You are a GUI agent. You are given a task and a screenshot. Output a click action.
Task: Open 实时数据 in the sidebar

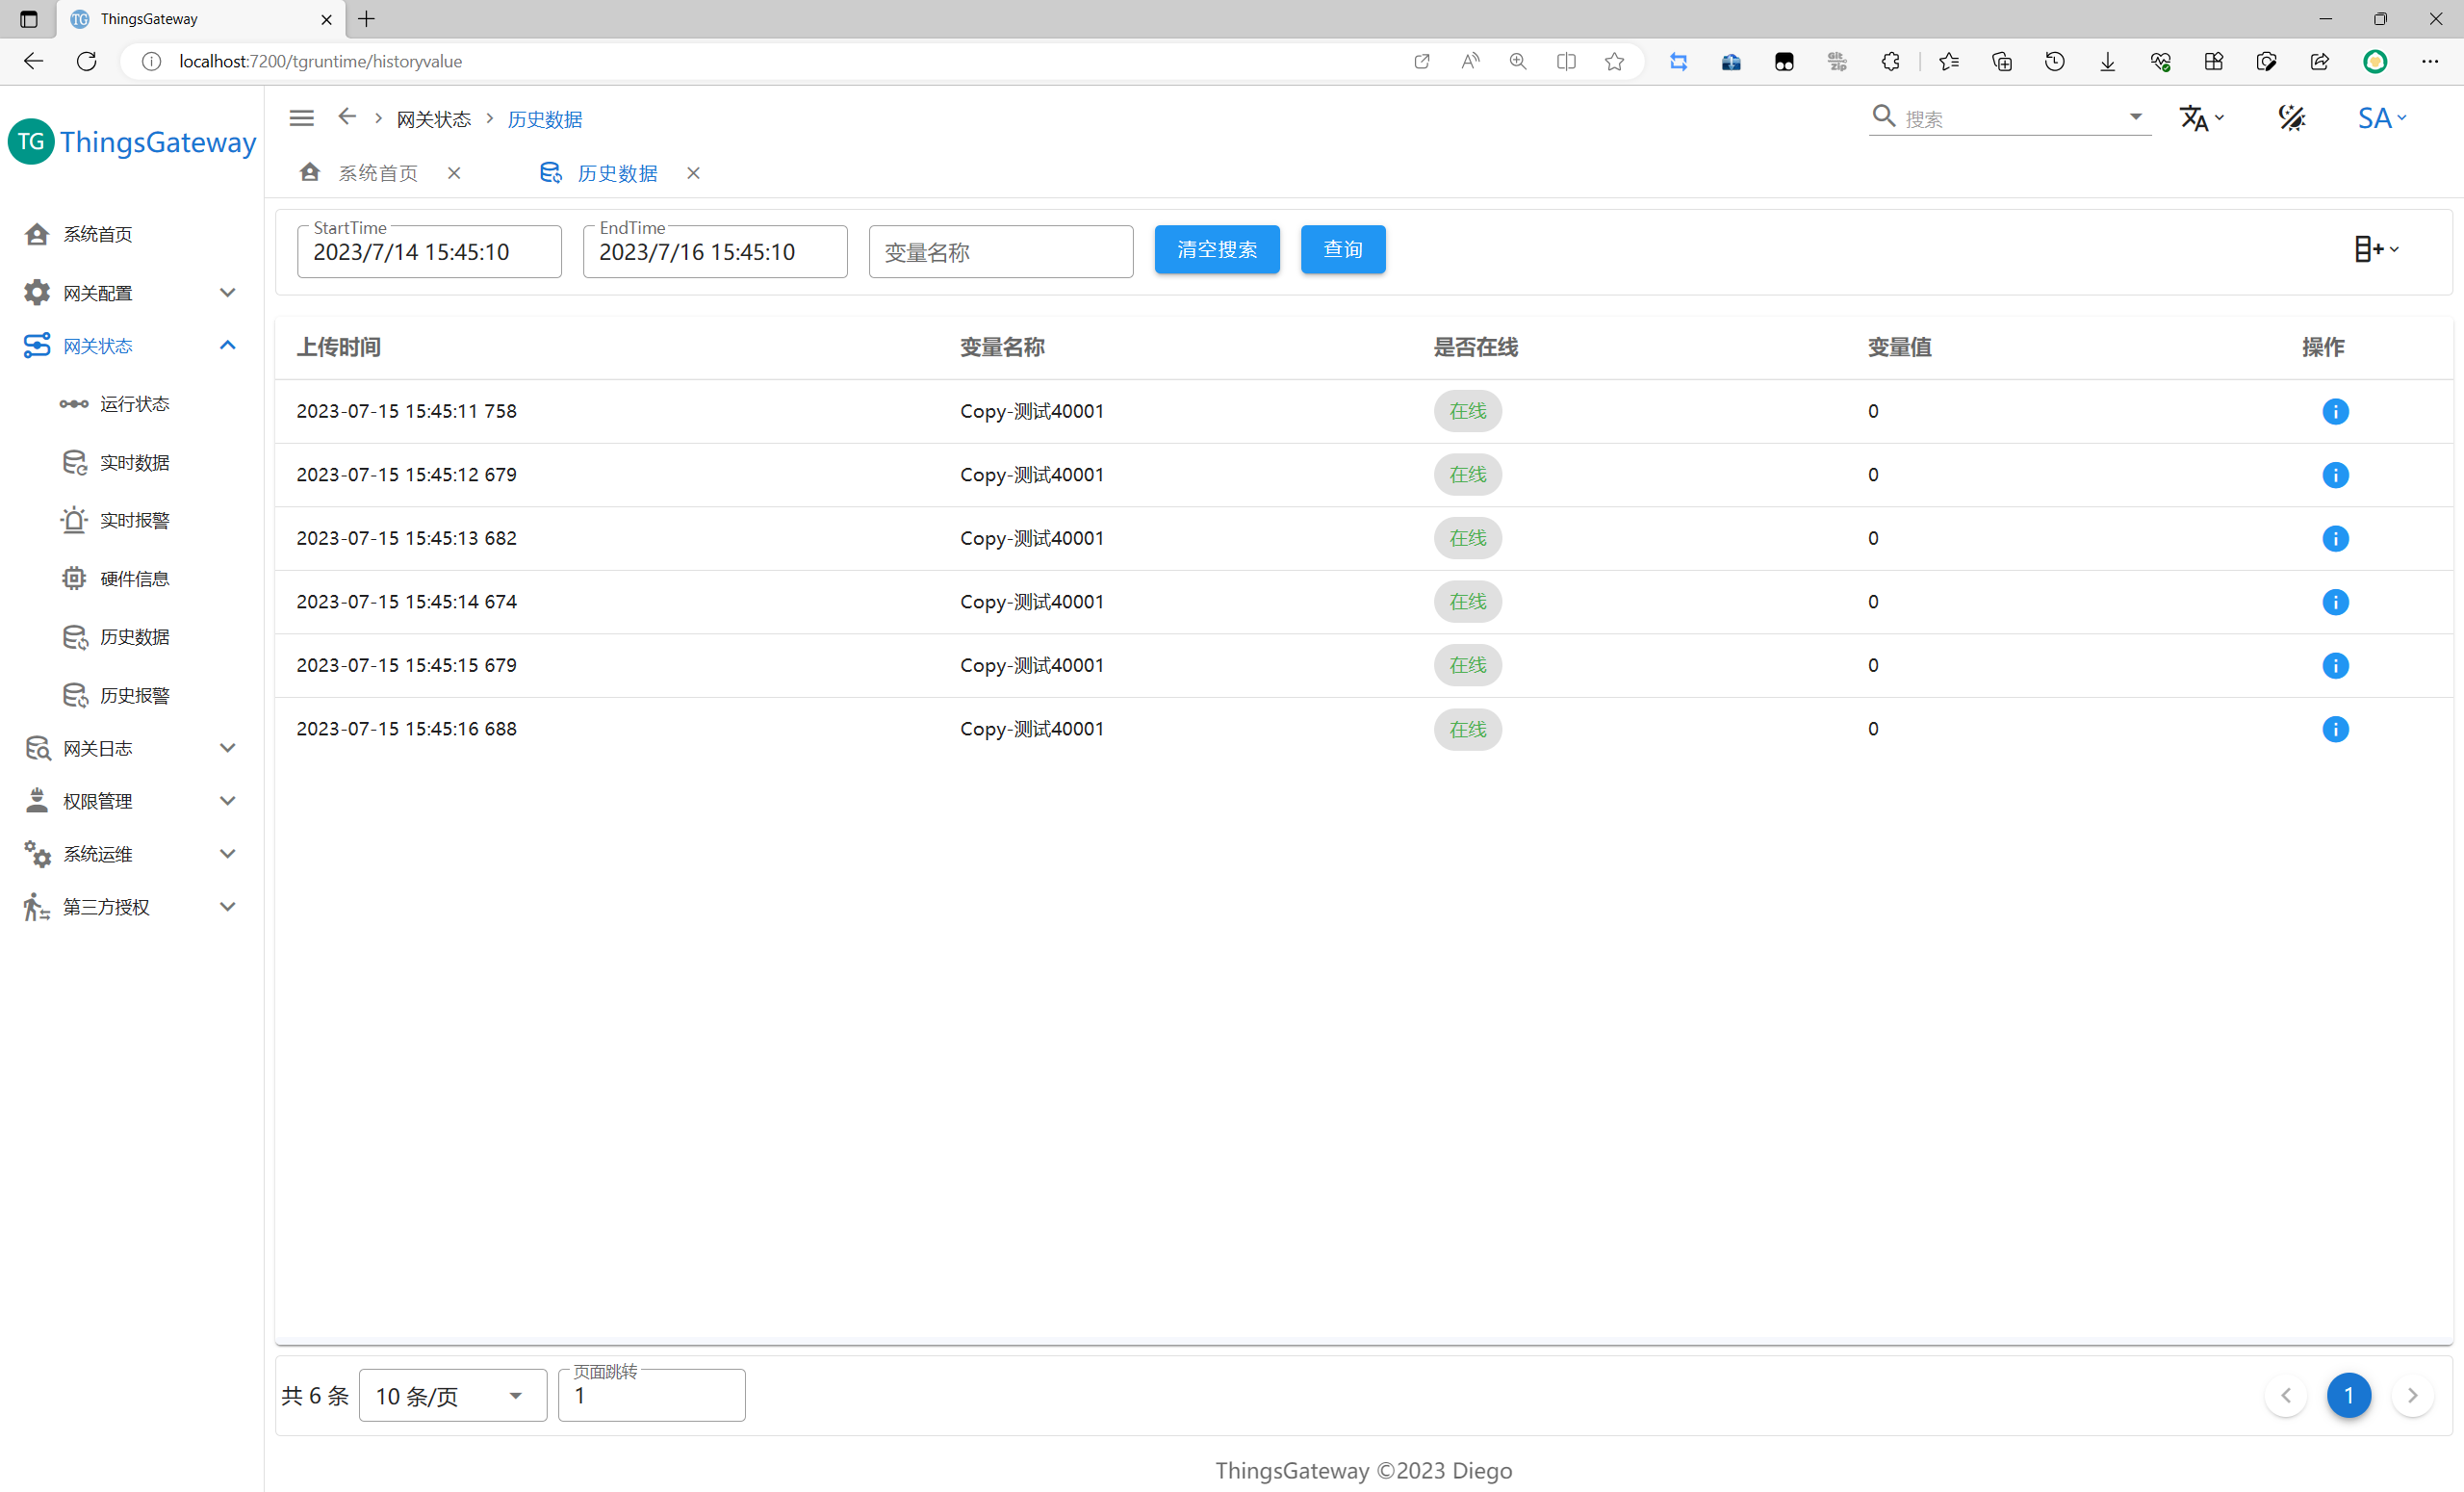click(134, 462)
